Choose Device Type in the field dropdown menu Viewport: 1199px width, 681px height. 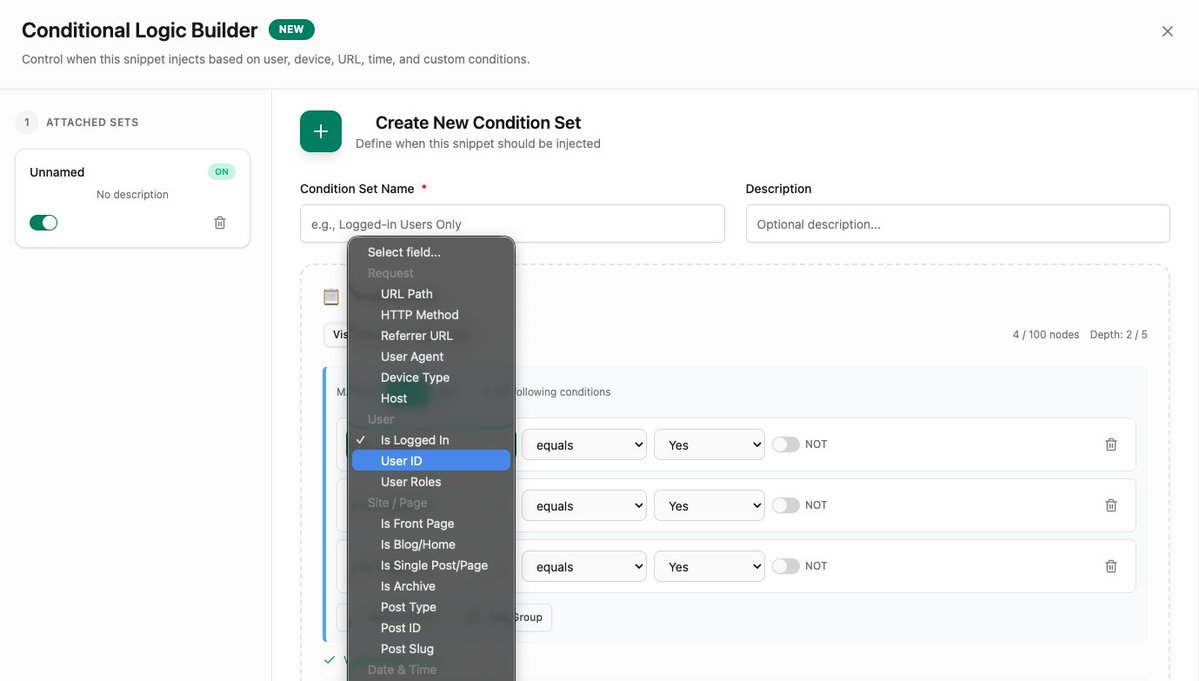(415, 377)
